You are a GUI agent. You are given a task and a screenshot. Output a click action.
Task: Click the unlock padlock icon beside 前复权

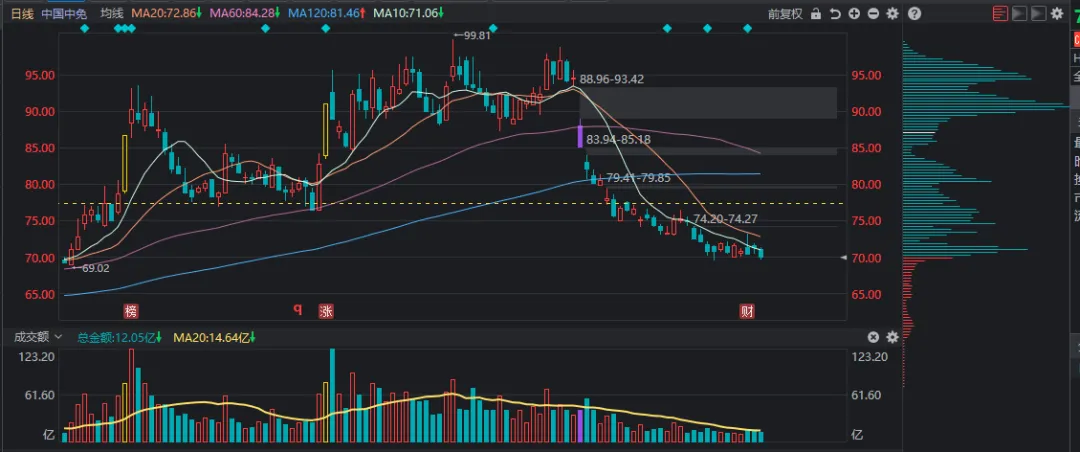(816, 14)
